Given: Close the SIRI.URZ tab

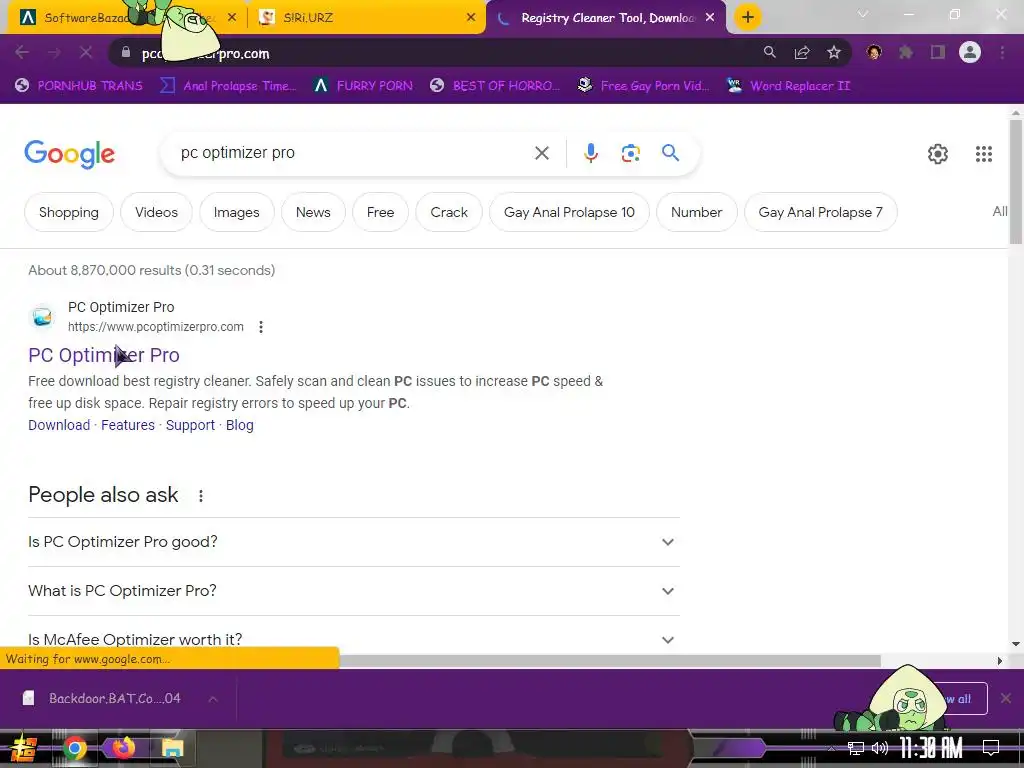Looking at the screenshot, I should coord(471,18).
